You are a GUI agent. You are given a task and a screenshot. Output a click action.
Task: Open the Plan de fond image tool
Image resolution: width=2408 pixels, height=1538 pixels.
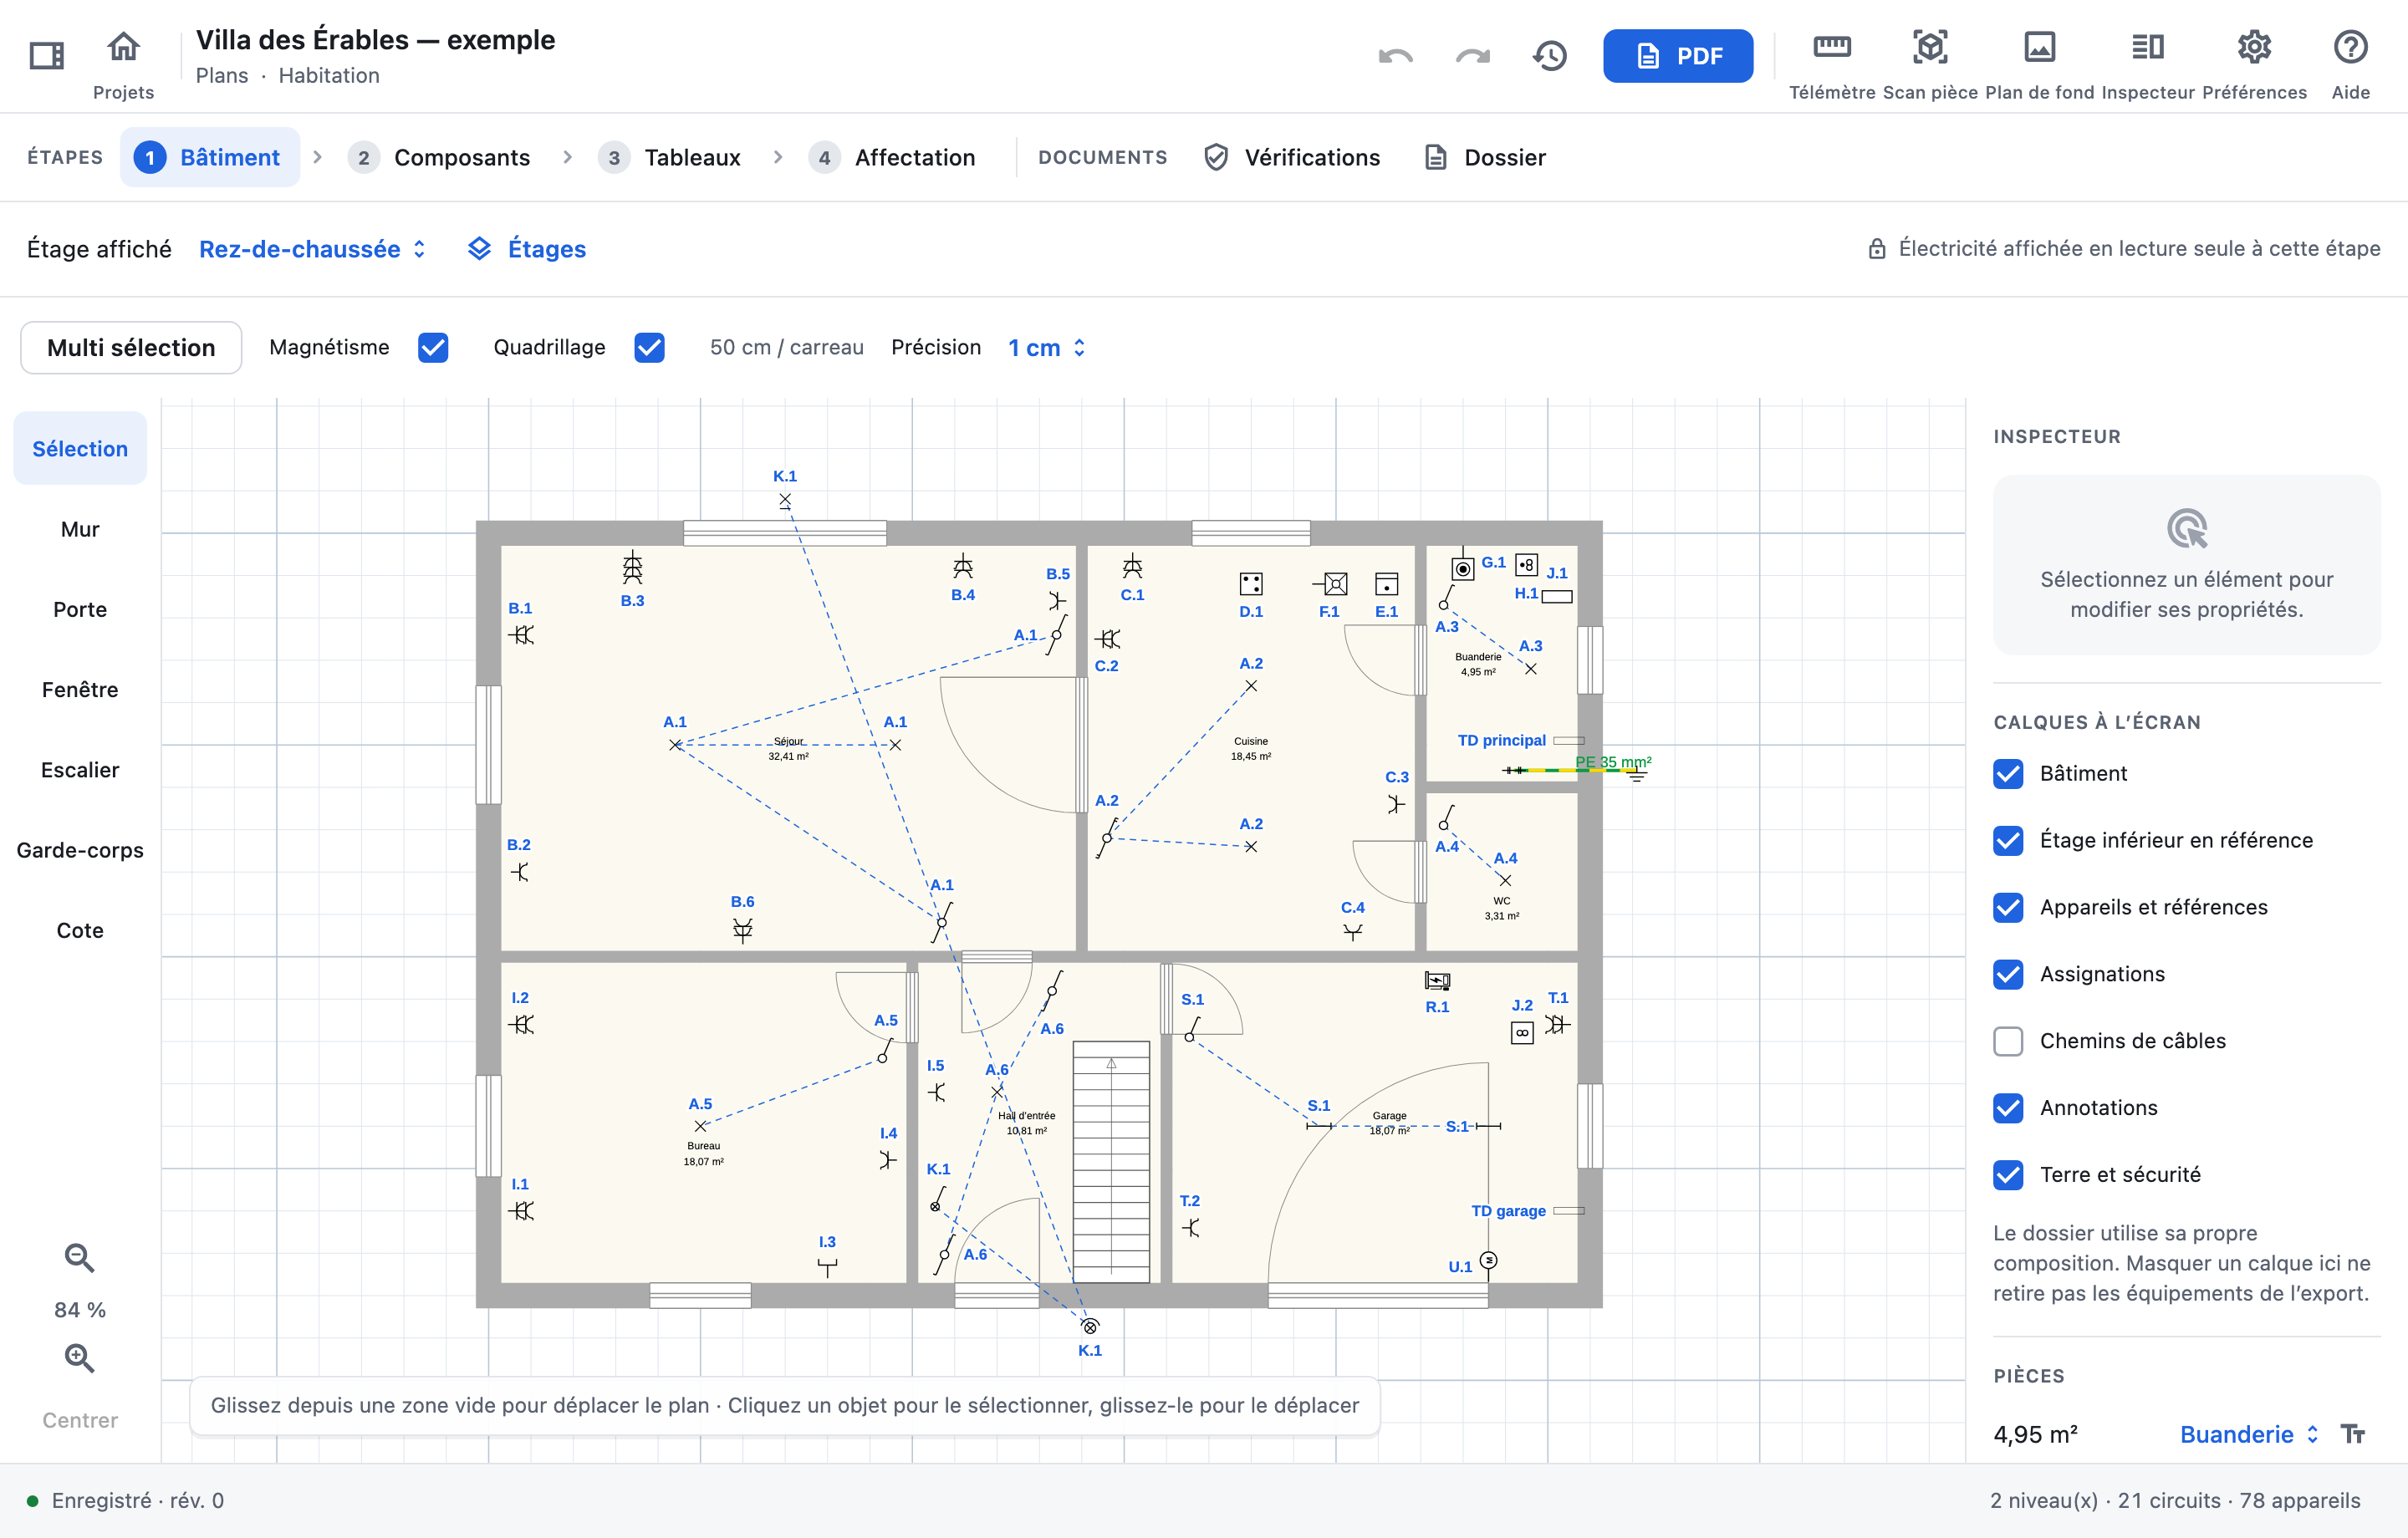click(2039, 47)
